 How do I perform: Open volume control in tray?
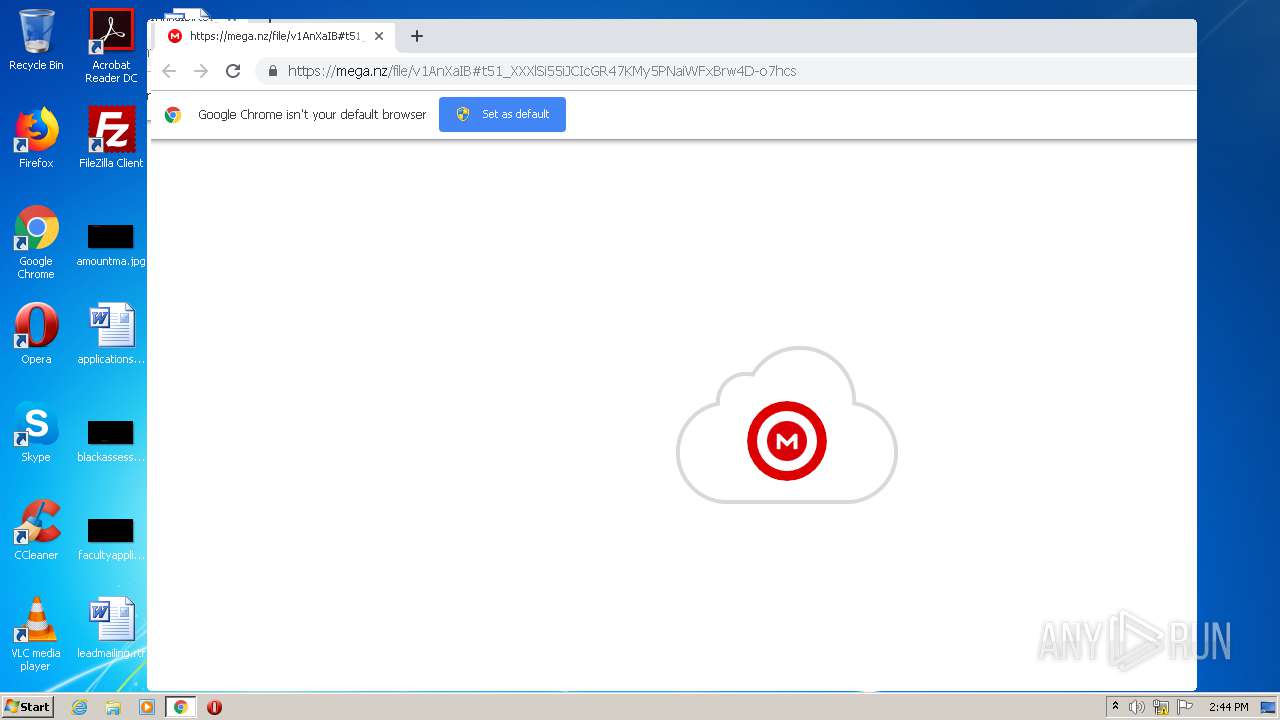[x=1137, y=707]
